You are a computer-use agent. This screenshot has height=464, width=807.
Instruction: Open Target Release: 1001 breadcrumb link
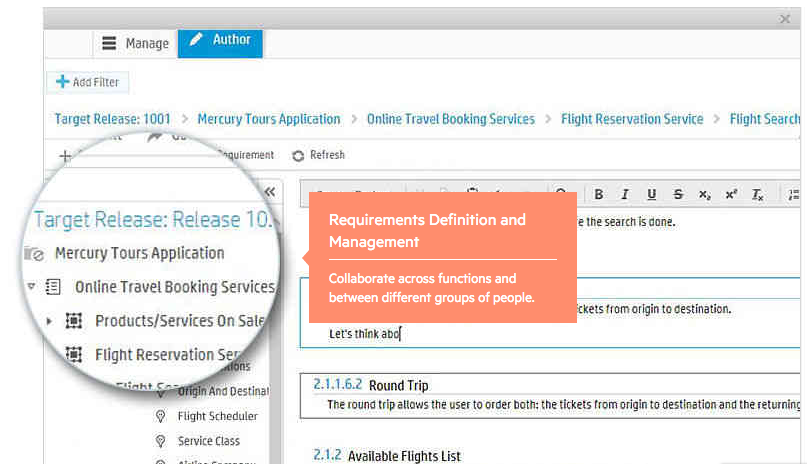[112, 119]
